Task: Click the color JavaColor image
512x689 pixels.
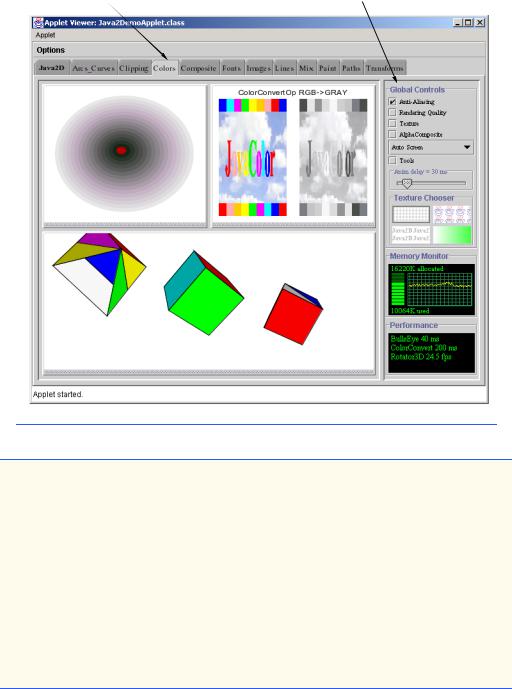Action: pos(253,157)
